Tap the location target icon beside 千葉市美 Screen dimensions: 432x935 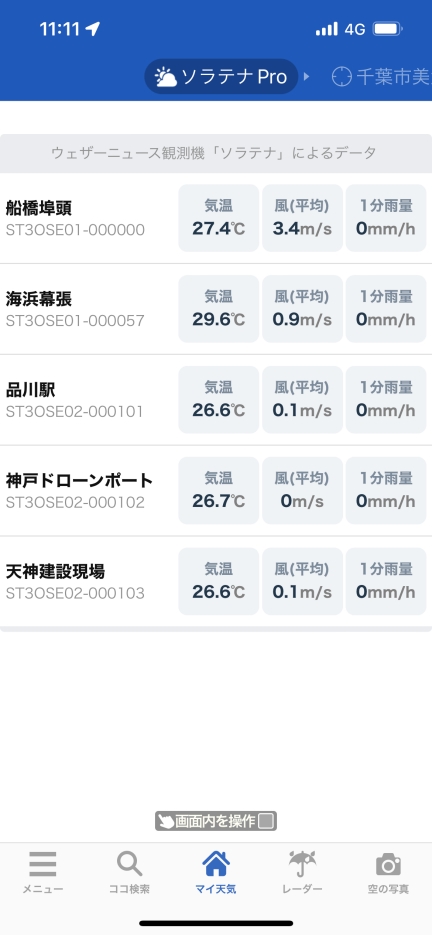click(341, 77)
